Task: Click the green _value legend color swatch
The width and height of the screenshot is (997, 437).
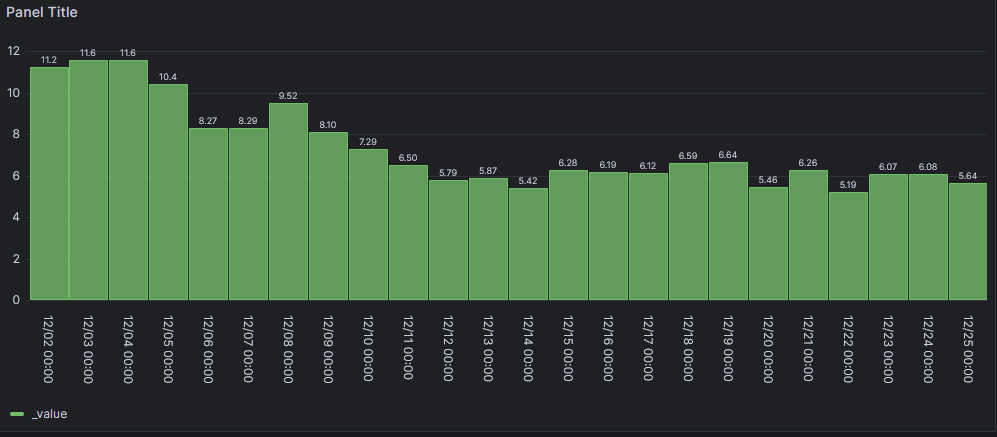Action: (17, 413)
